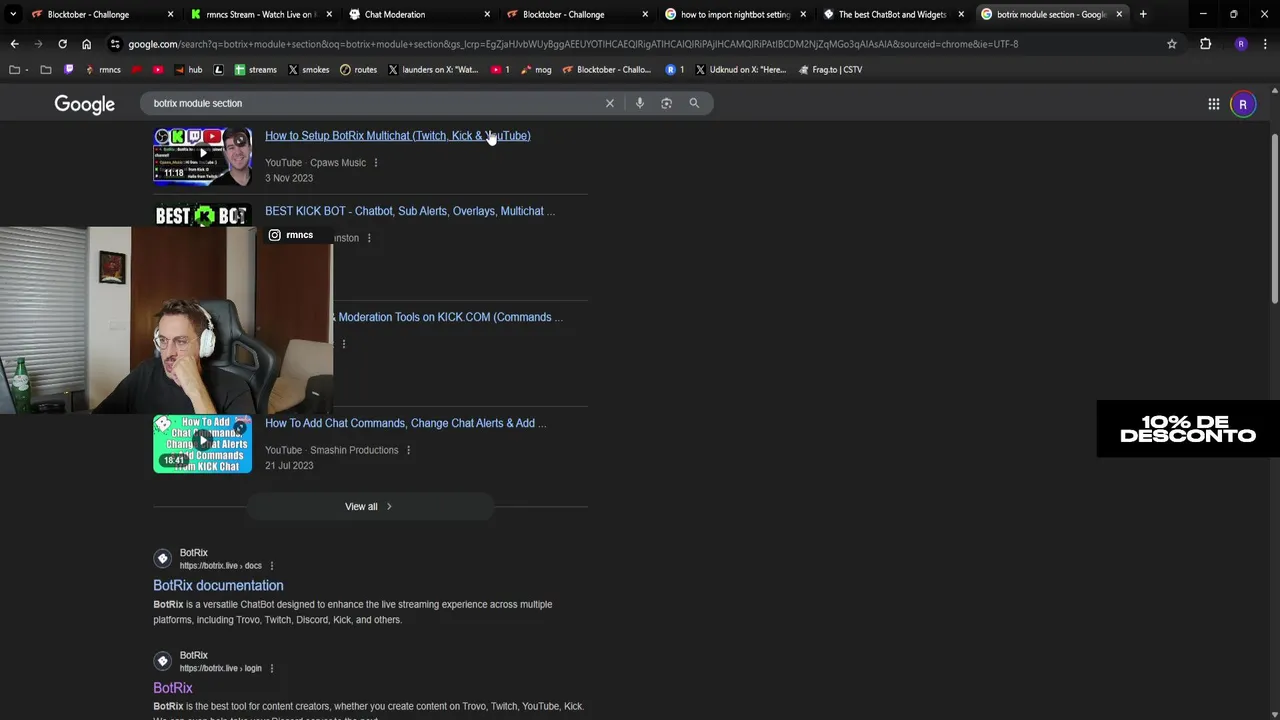Open the smokes bookmark
Image resolution: width=1280 pixels, height=720 pixels.
pos(308,70)
